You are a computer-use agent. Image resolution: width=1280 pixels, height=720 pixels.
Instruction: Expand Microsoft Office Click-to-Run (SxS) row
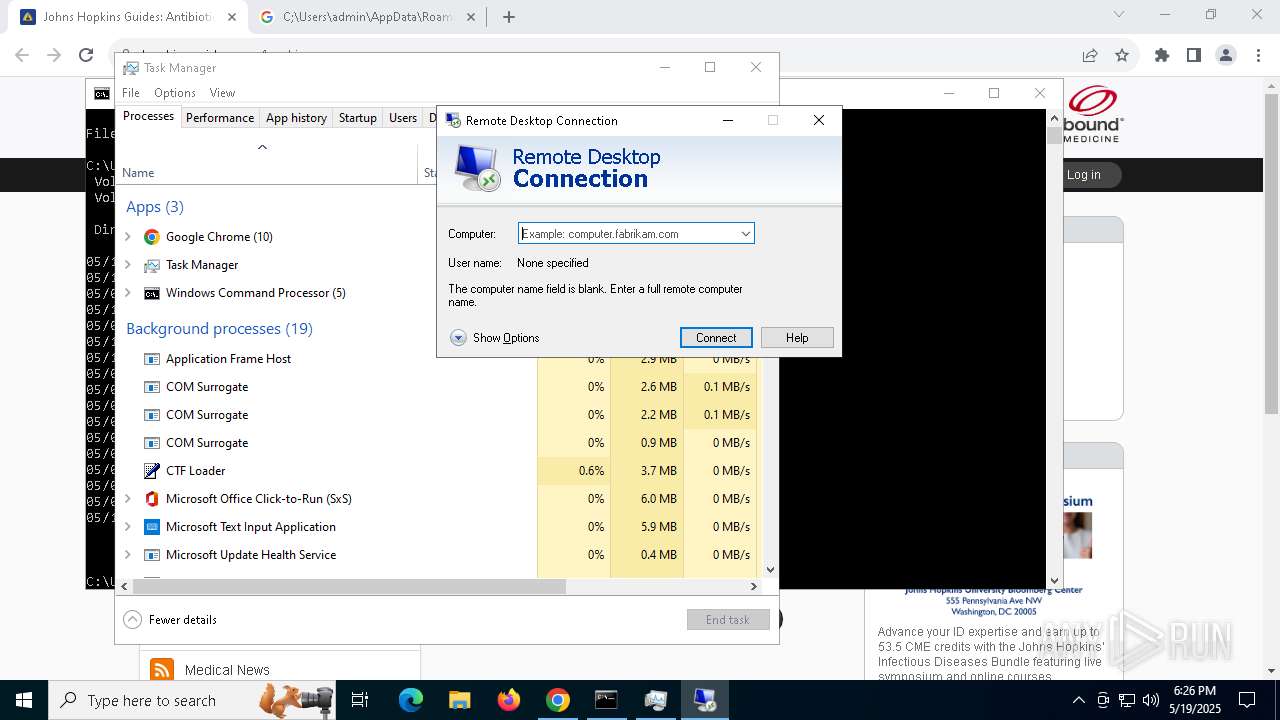pos(127,499)
